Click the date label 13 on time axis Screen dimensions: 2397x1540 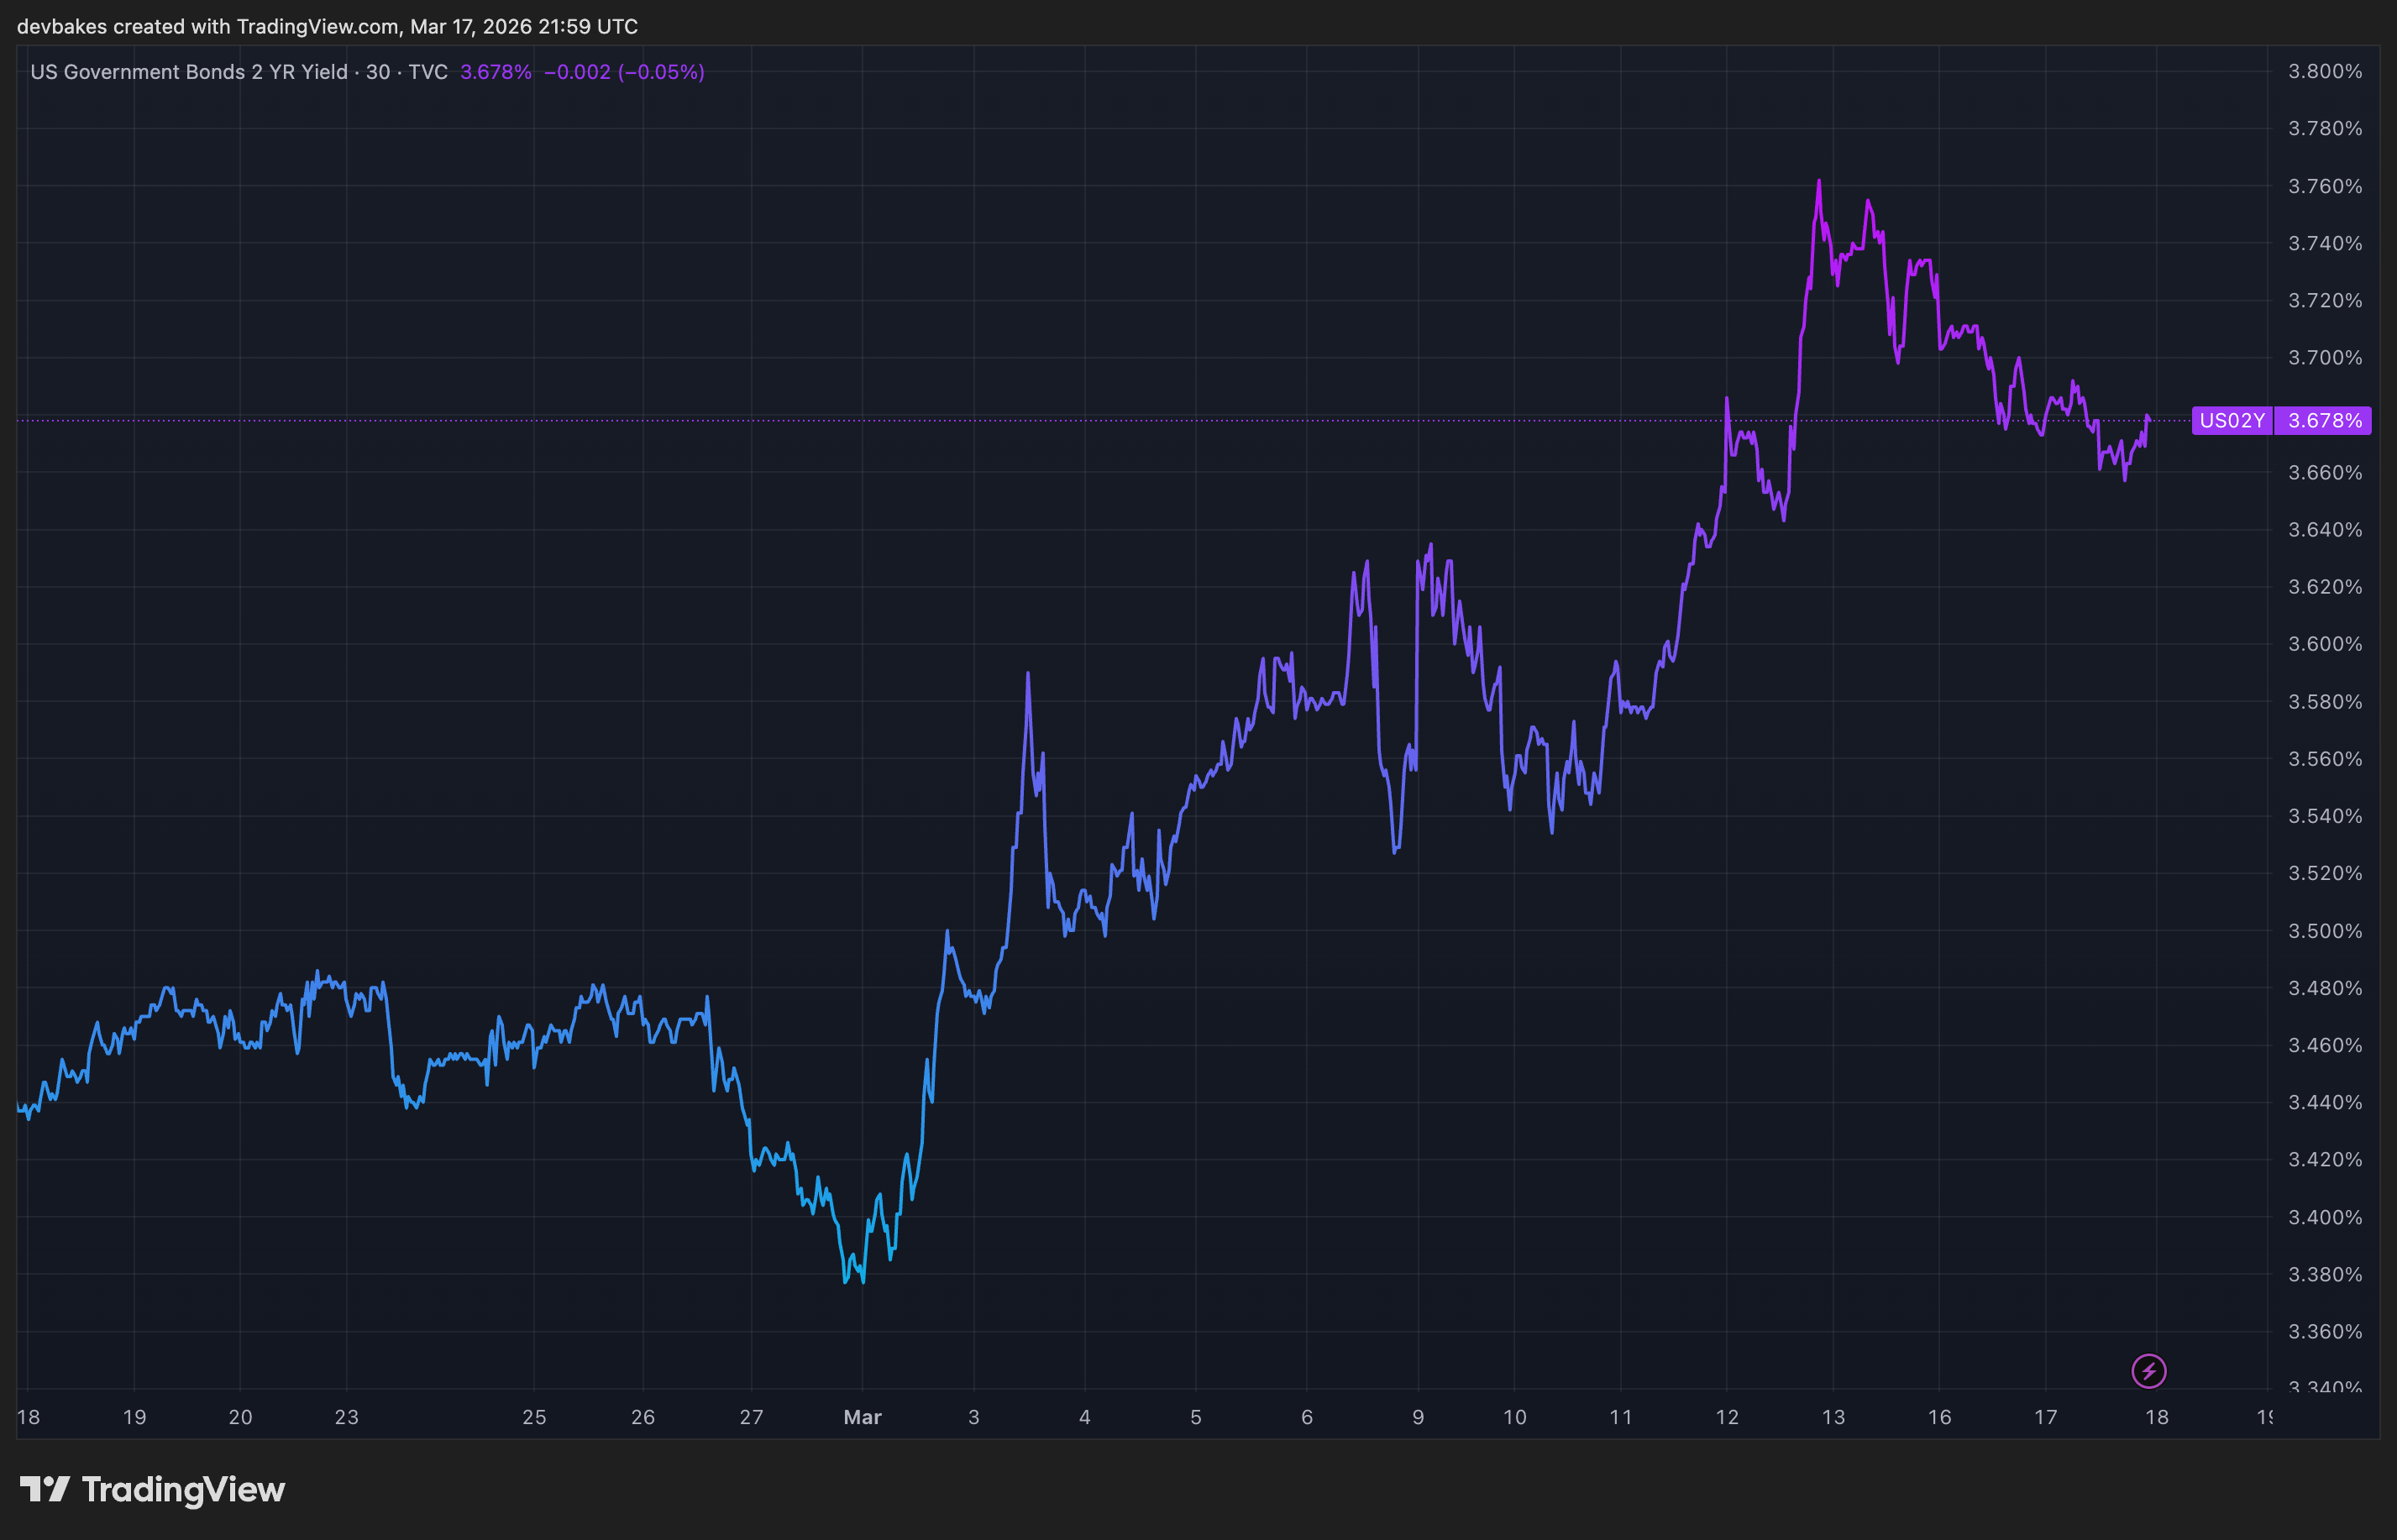(x=1832, y=1417)
